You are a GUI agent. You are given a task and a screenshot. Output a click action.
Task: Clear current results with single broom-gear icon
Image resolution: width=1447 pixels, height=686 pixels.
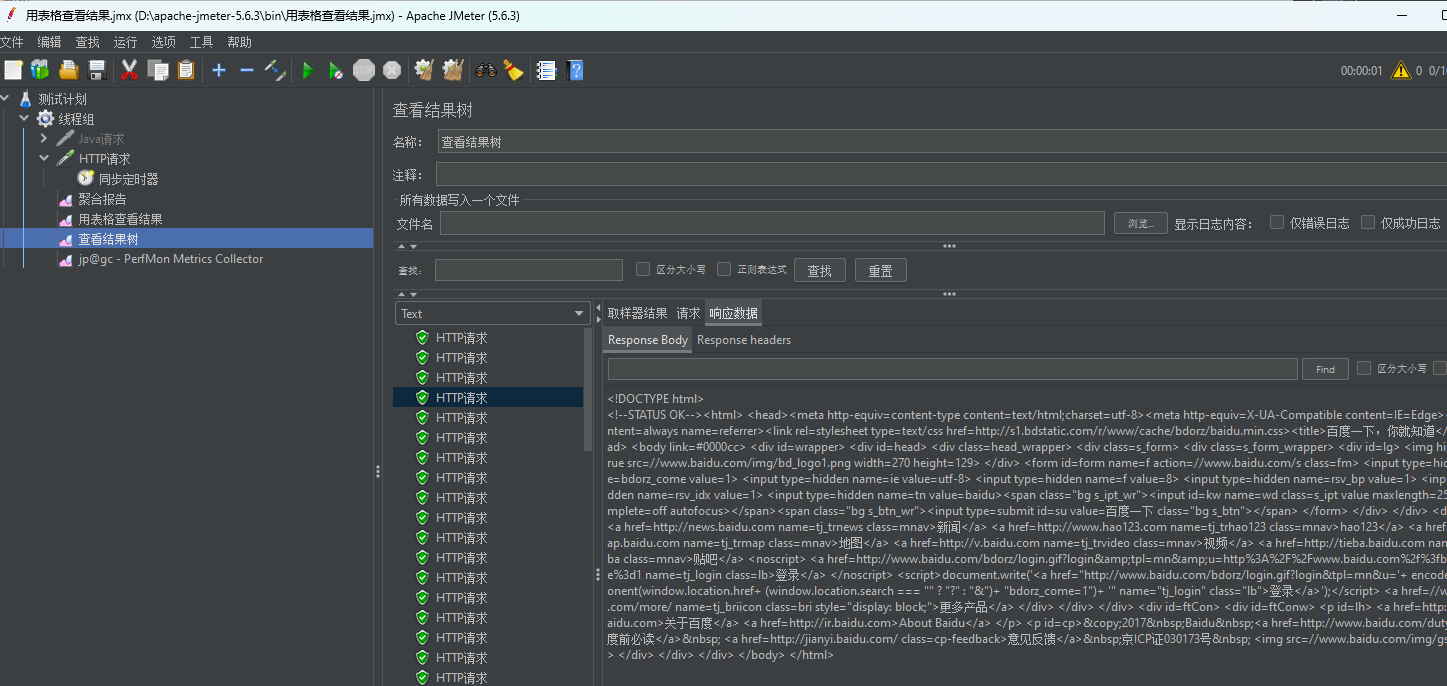pos(424,70)
